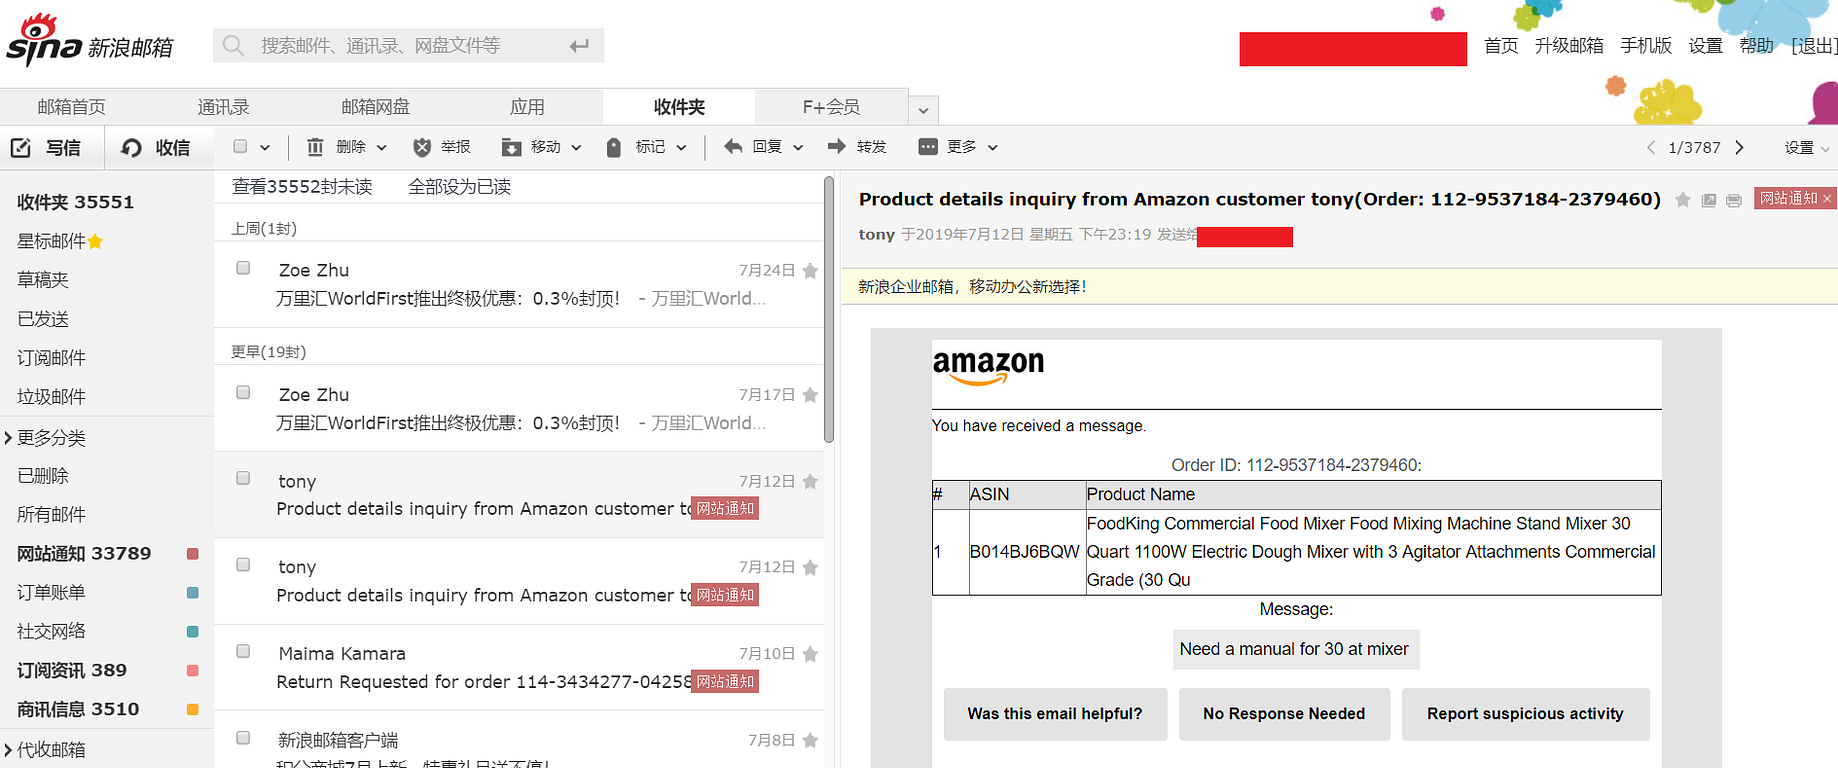Open 草稿夹 folder in sidebar
This screenshot has height=768, width=1838.
[x=43, y=280]
